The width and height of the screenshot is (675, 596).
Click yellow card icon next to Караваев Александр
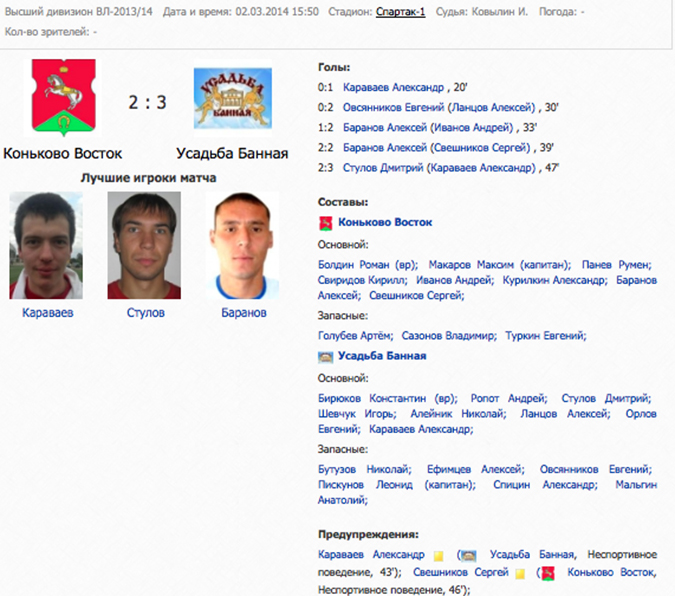[438, 556]
